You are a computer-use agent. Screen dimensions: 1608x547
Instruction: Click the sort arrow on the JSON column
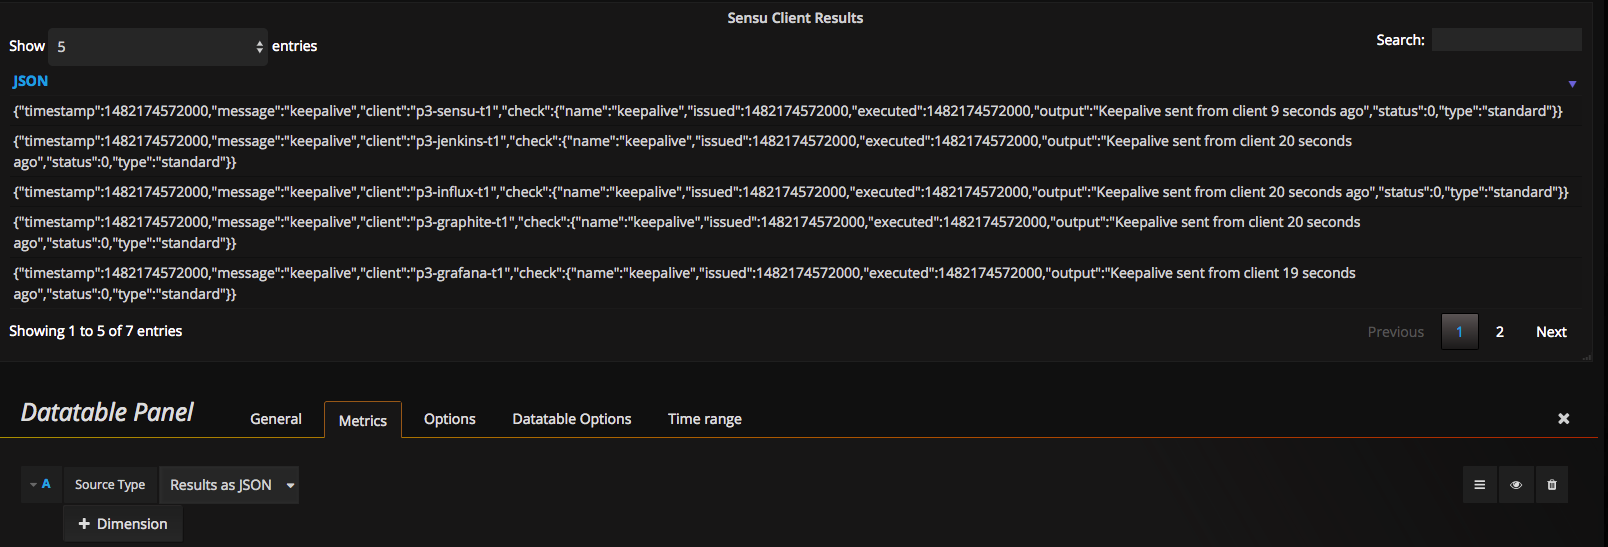click(x=1572, y=84)
